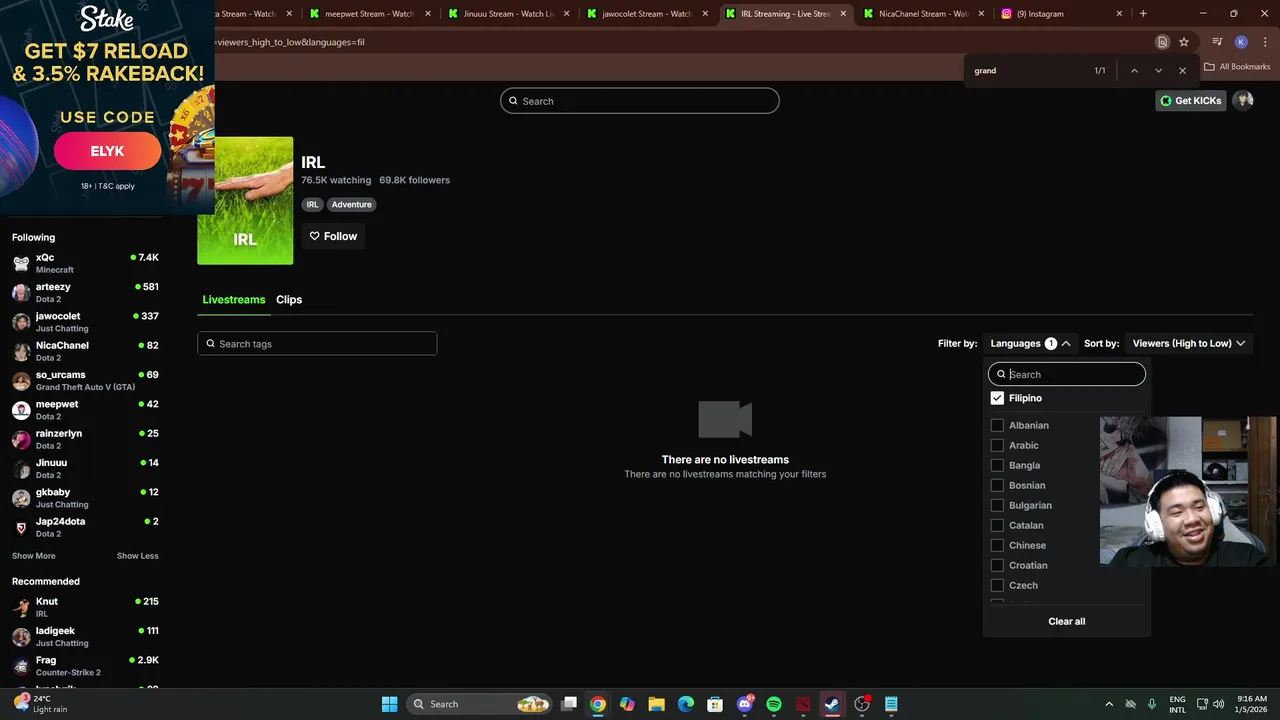
Task: Click the Search tags field
Action: (317, 344)
